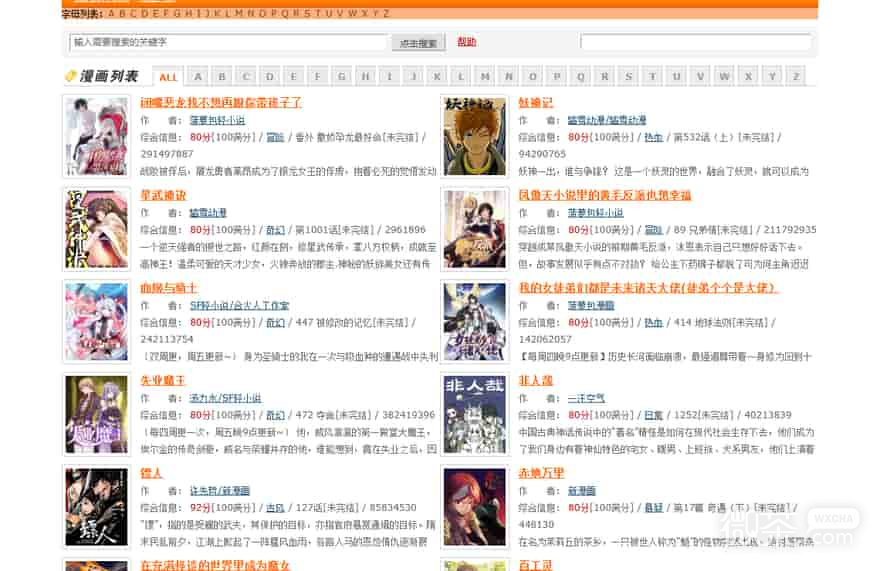Switch to the M letter tab
Screen dimensions: 880x571
tap(485, 76)
